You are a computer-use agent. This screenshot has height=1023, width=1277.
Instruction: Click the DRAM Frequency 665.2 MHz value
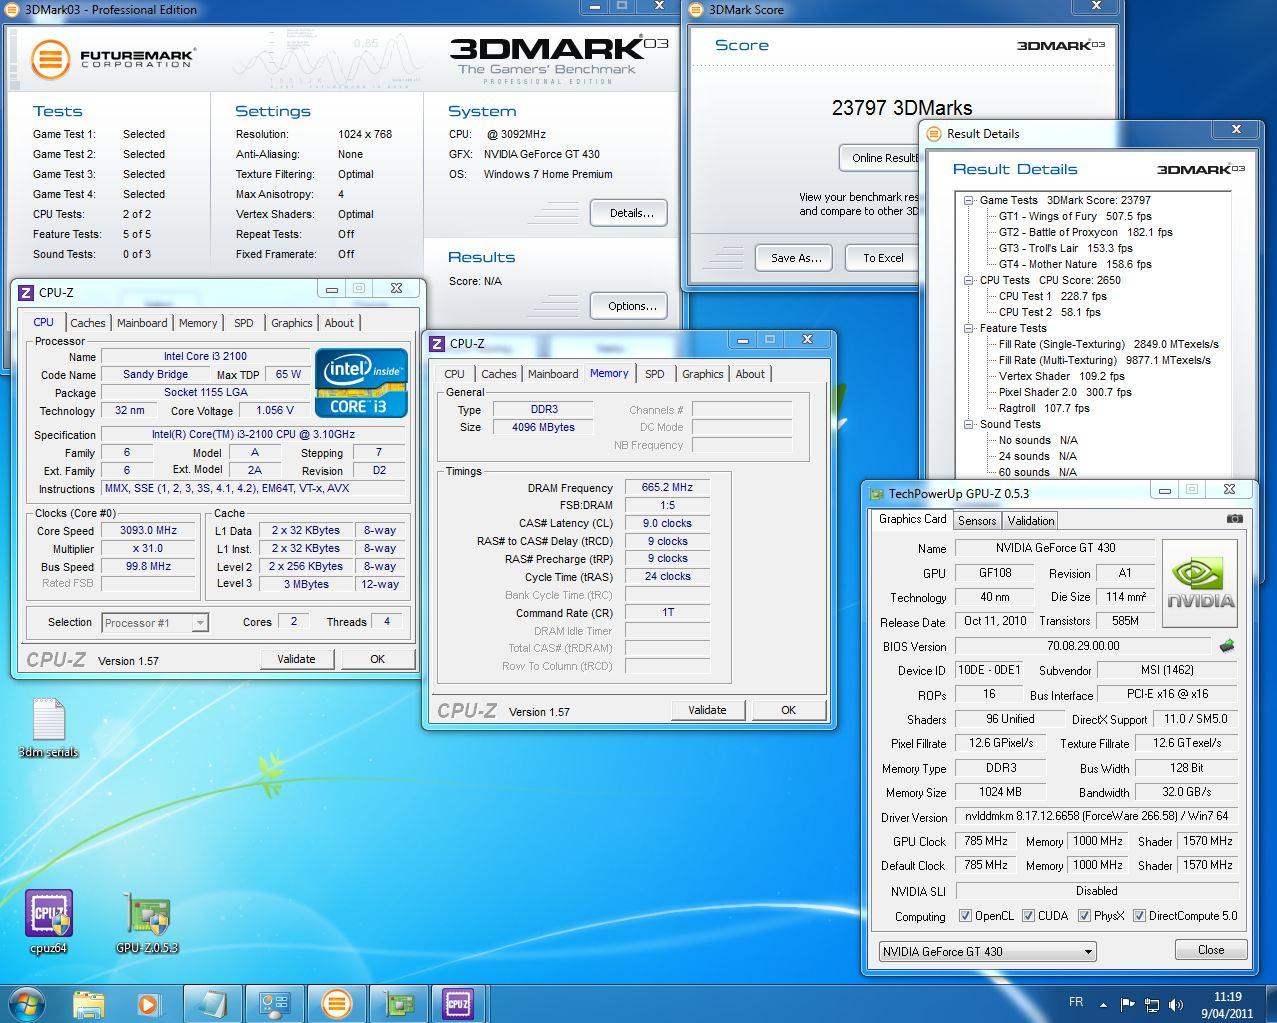click(667, 488)
